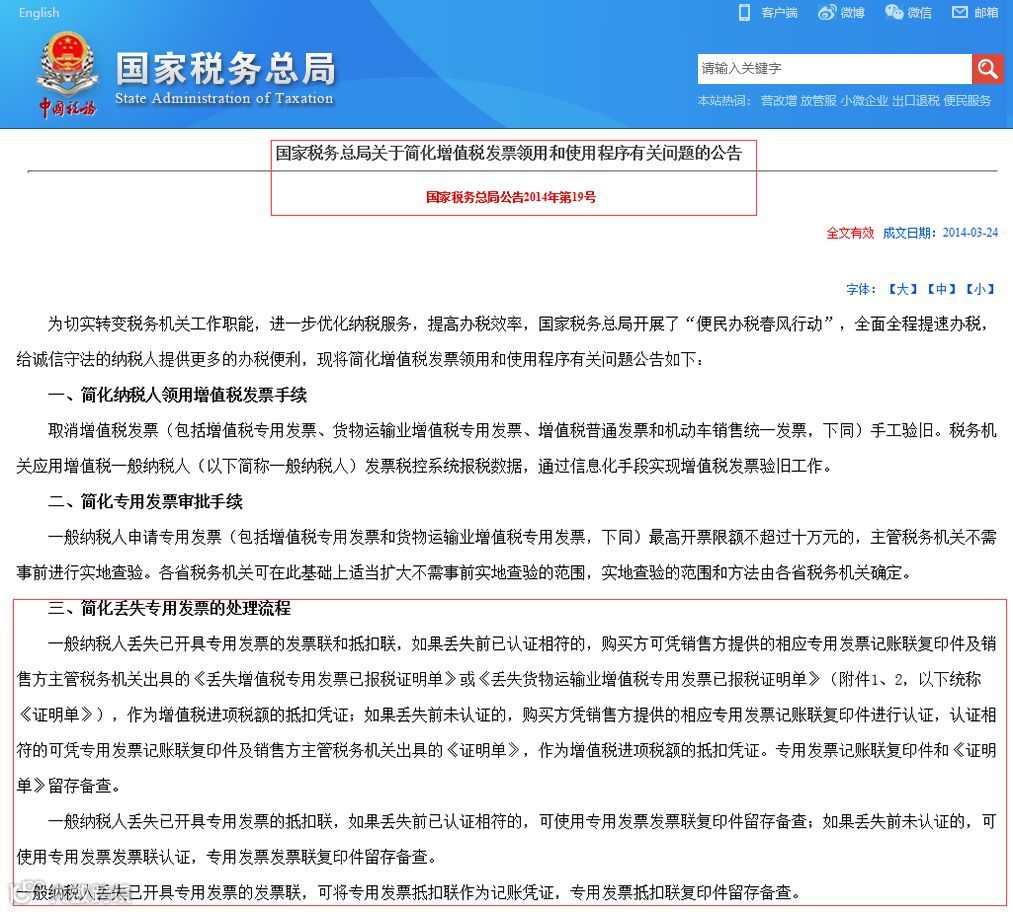Click red announcement number 2014年第19号

pos(510,197)
